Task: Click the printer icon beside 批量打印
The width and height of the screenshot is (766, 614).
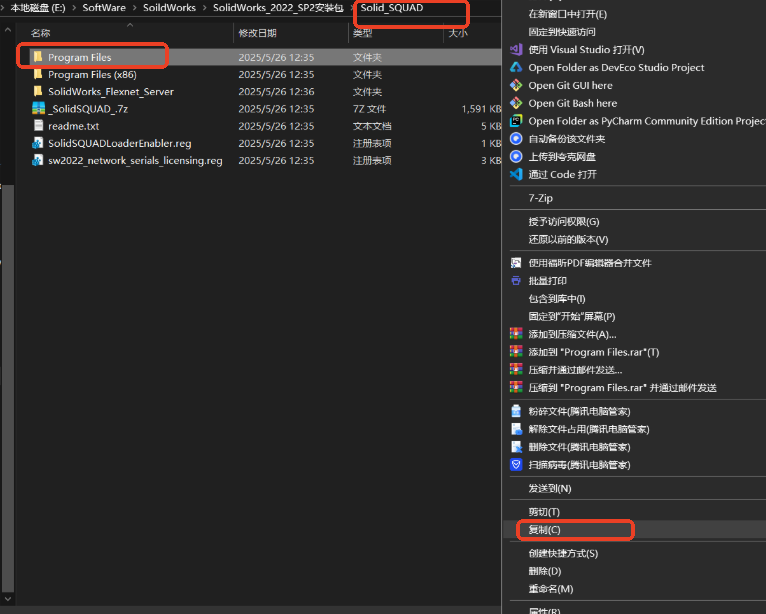Action: point(516,281)
